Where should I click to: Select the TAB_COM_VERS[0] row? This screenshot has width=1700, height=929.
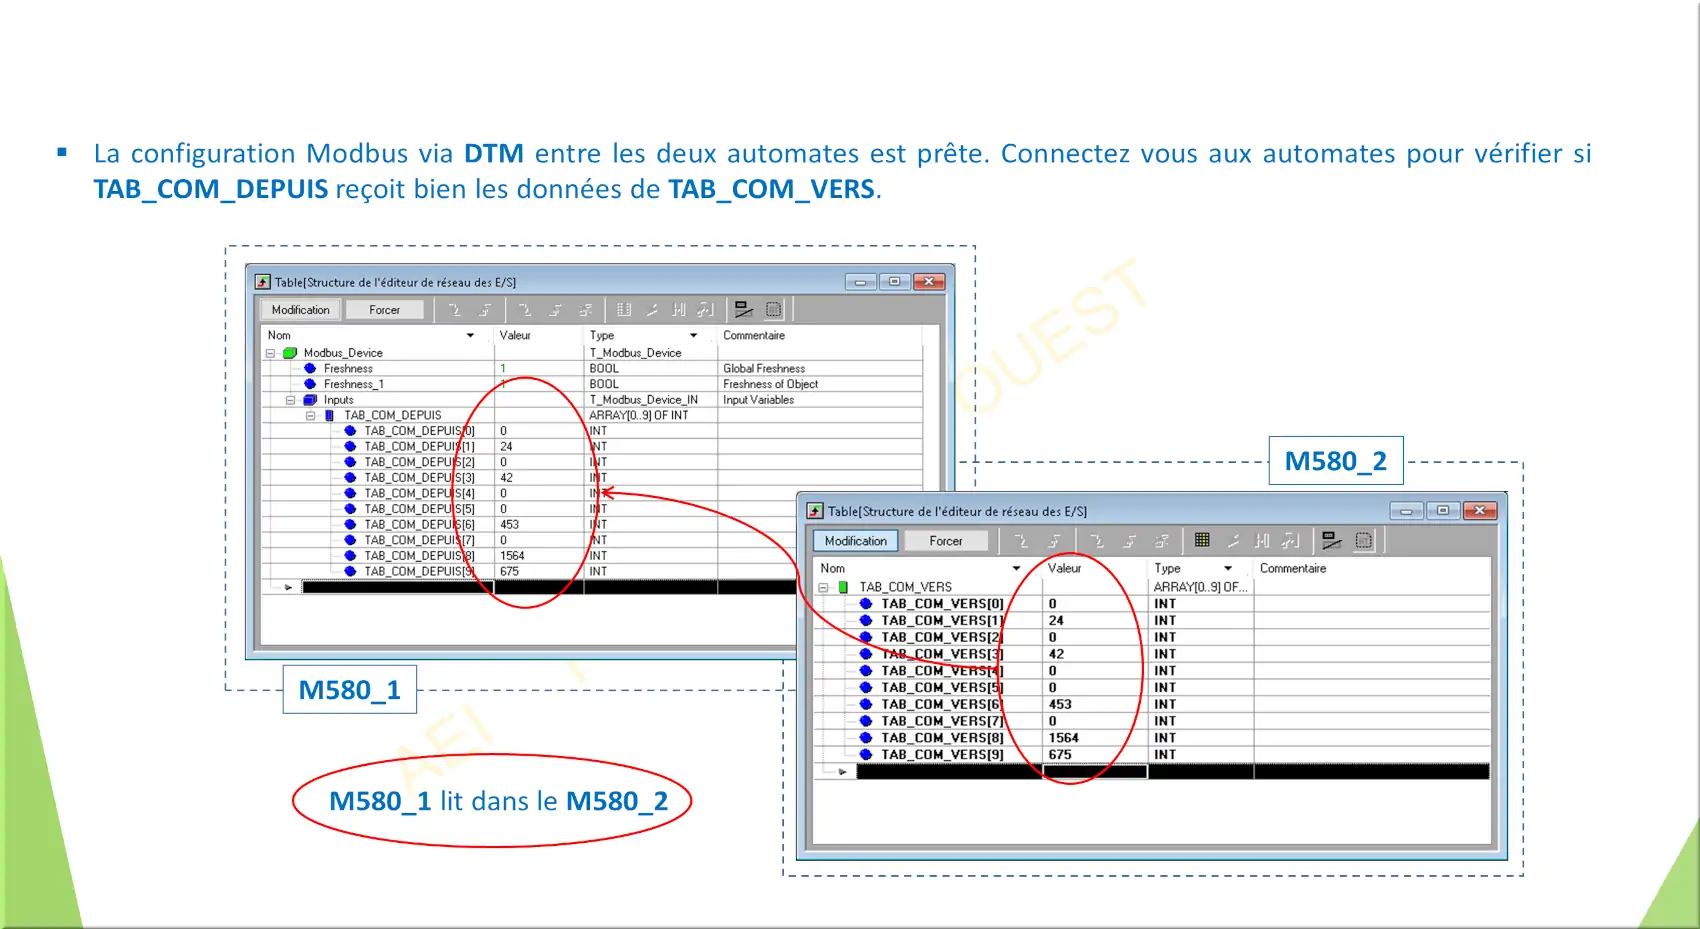(x=1152, y=604)
